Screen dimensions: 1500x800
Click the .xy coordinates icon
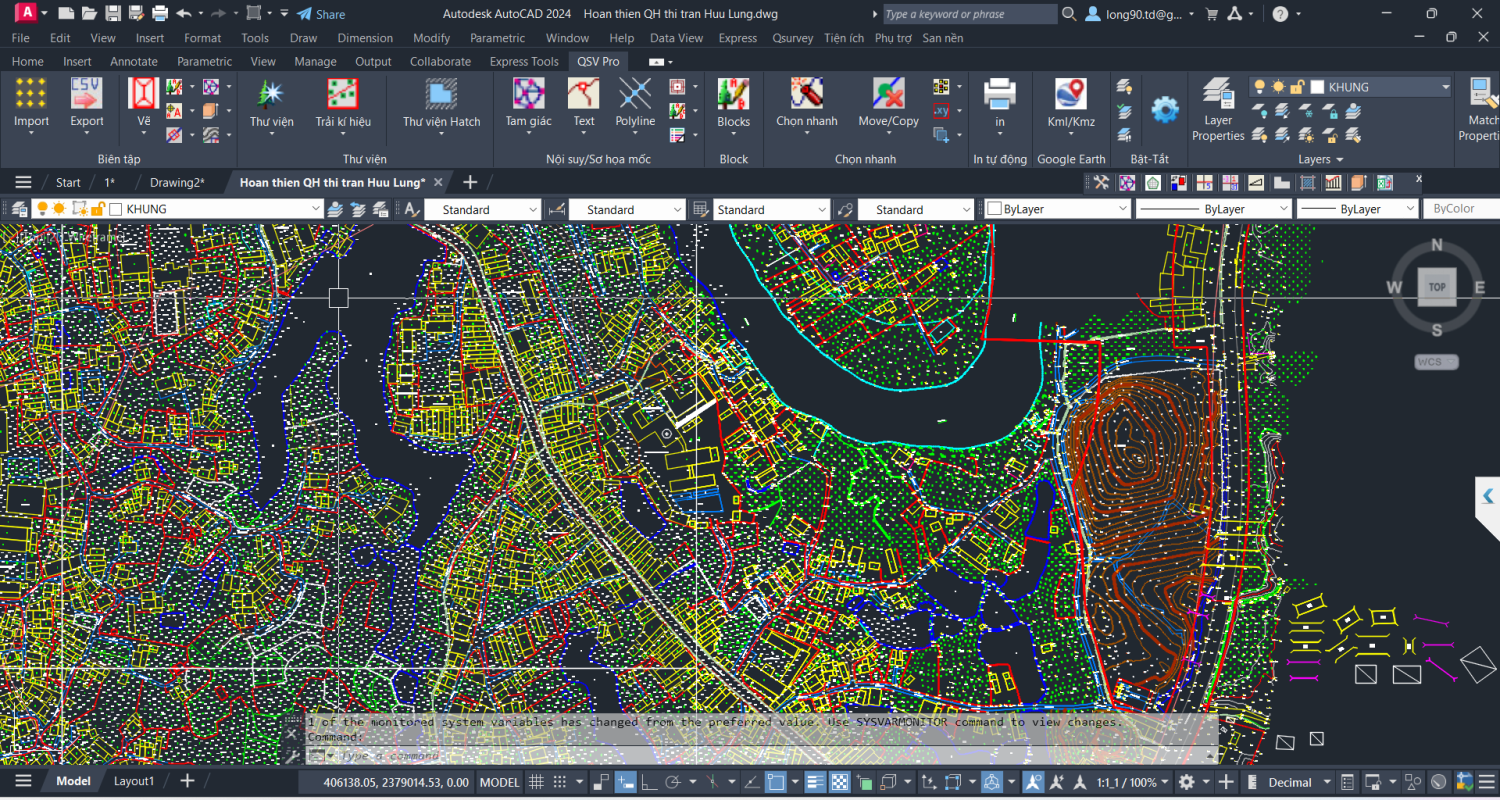click(x=941, y=111)
